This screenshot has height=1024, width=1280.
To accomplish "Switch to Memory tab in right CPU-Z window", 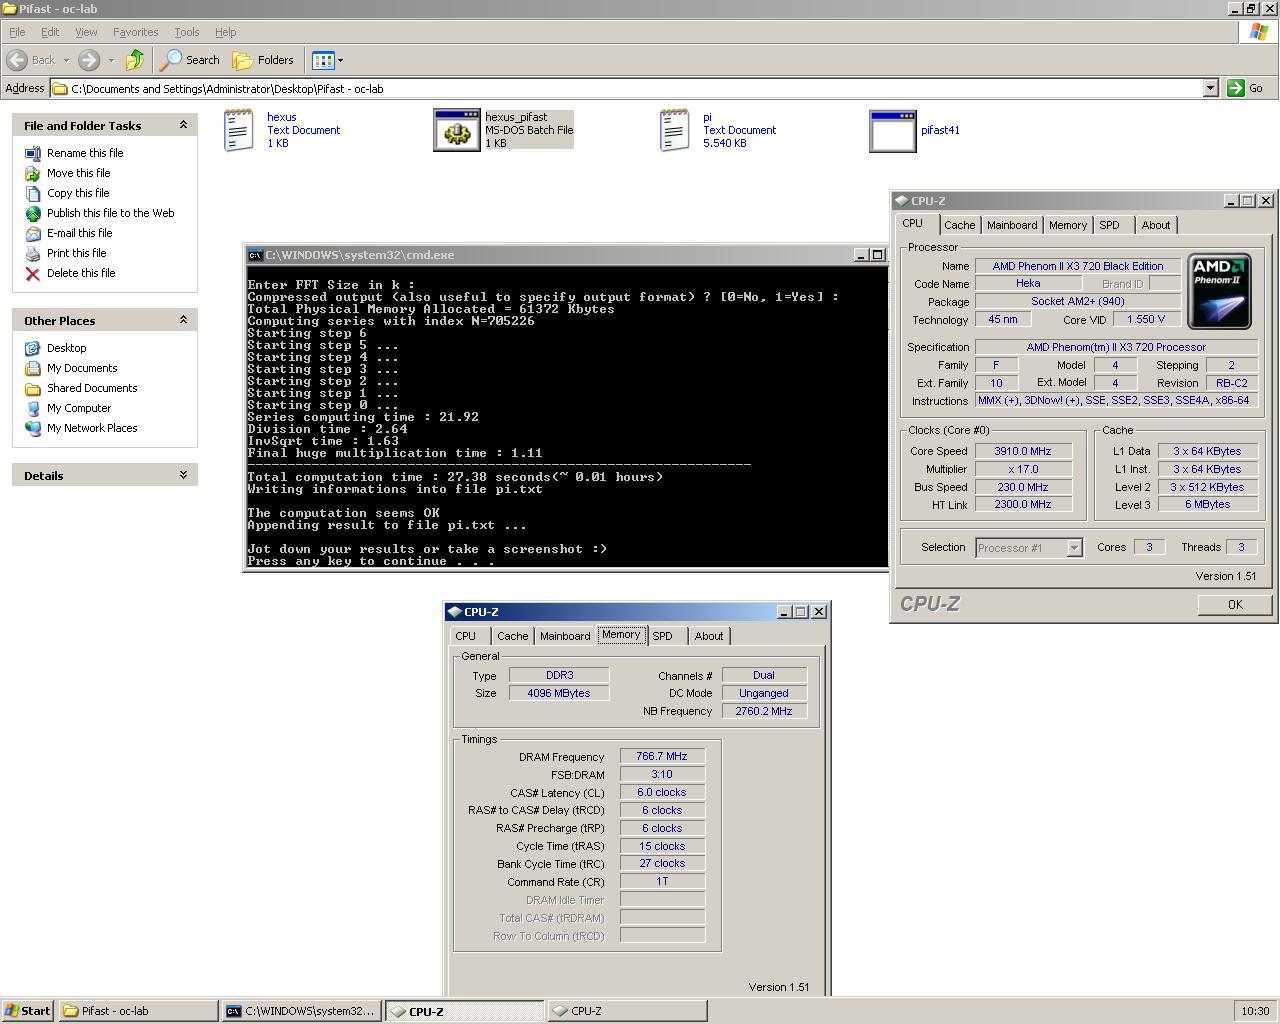I will 1068,225.
